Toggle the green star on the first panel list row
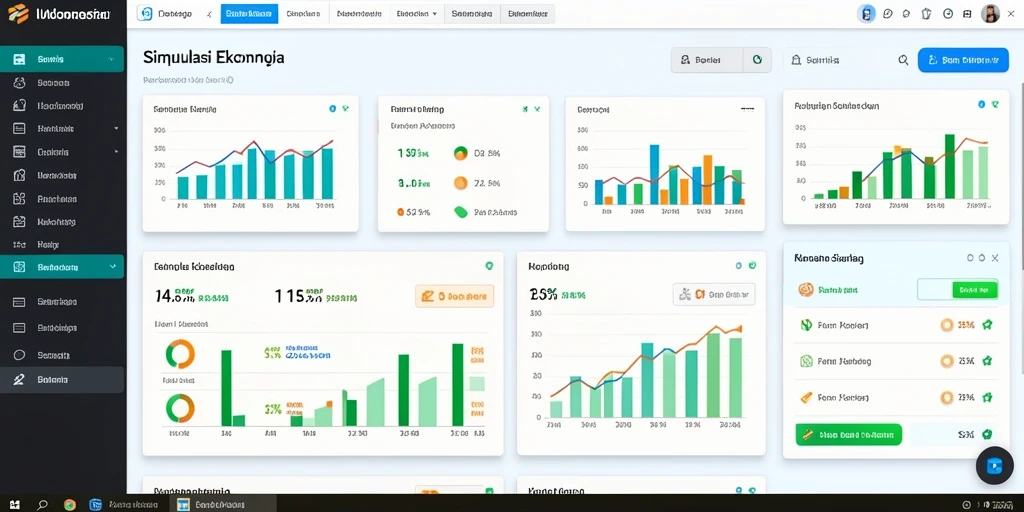Viewport: 1024px width, 512px height. pos(987,325)
